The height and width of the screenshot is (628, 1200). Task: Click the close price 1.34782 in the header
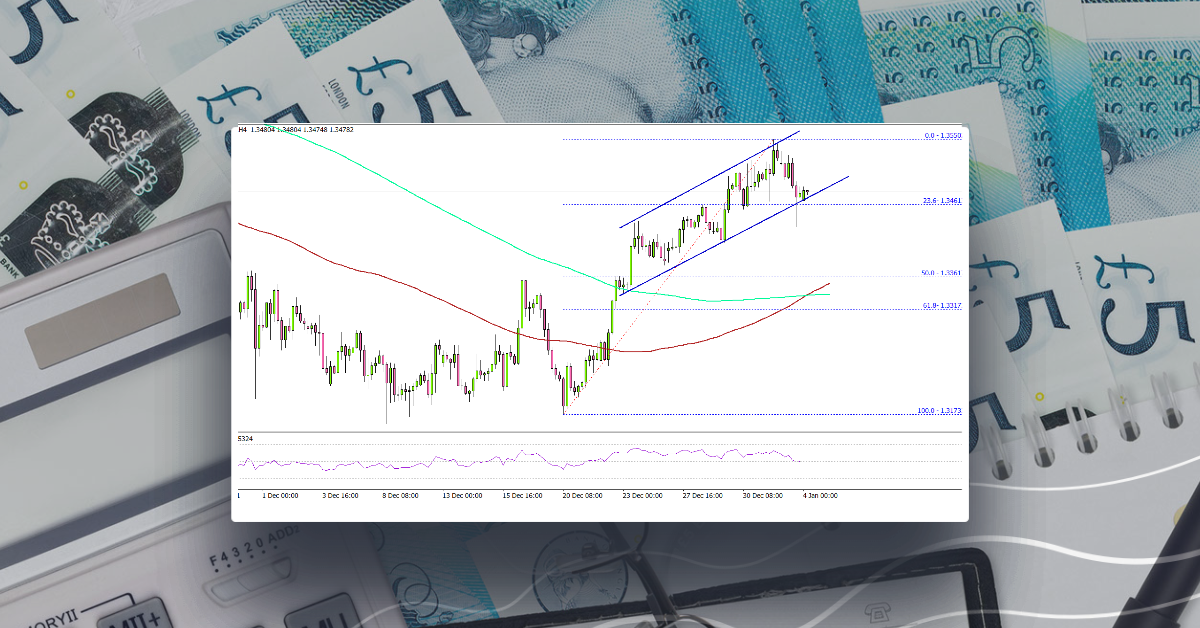(340, 131)
